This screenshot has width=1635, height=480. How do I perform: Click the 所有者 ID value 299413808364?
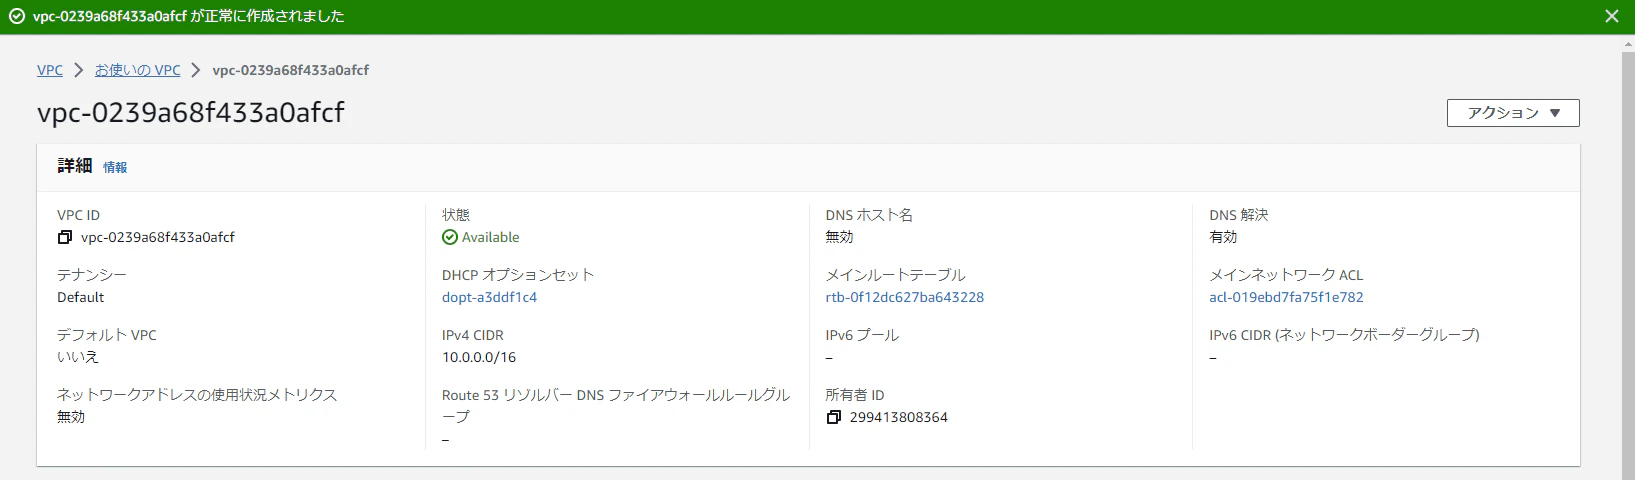tap(898, 417)
